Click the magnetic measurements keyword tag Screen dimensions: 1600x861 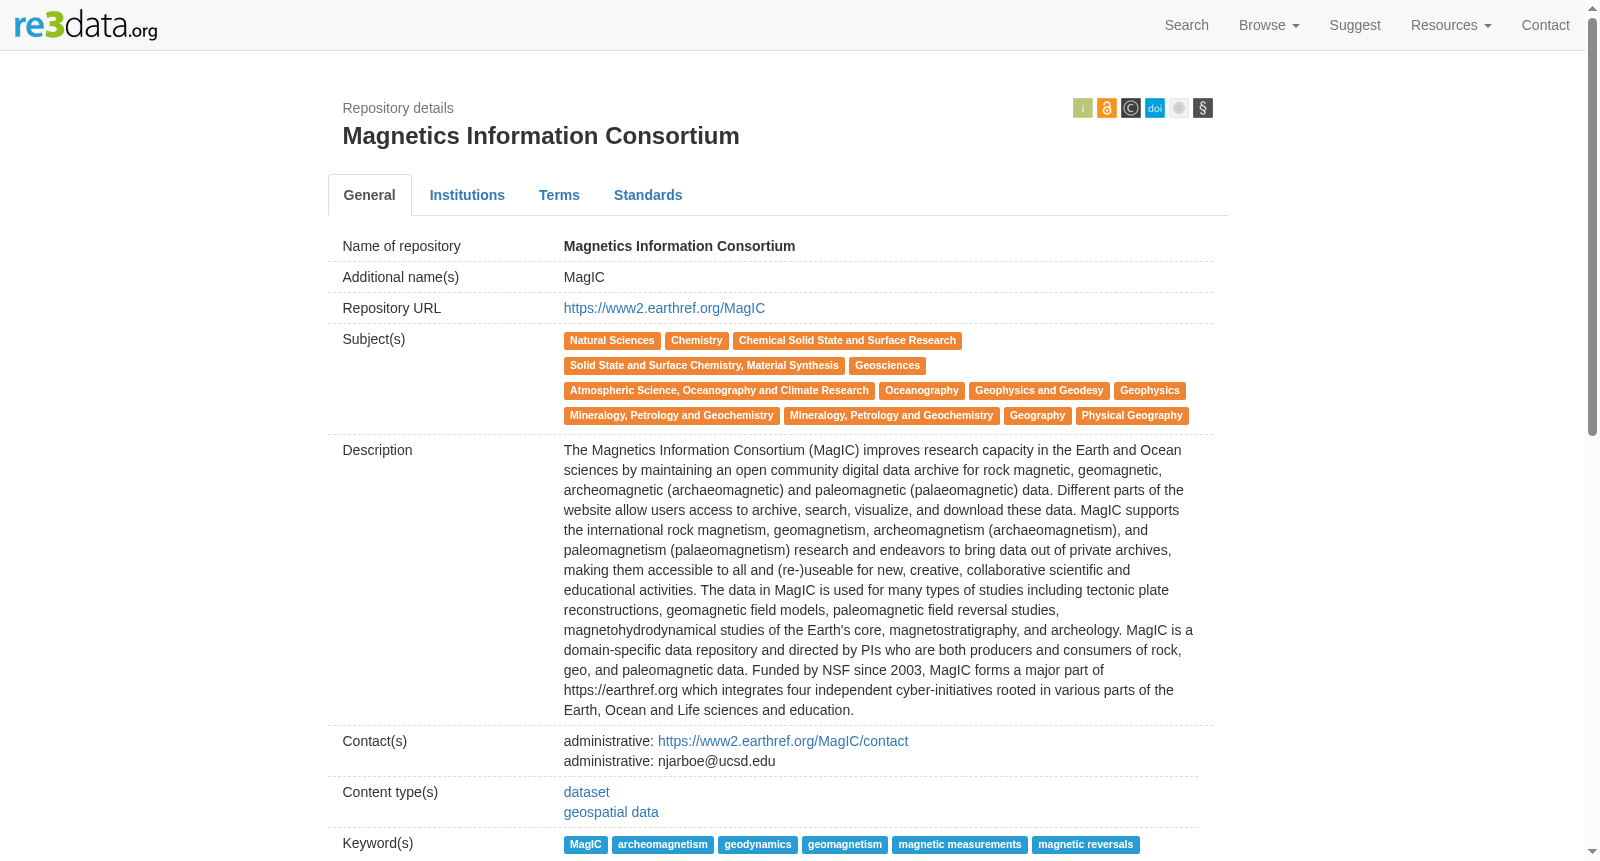[x=960, y=845]
